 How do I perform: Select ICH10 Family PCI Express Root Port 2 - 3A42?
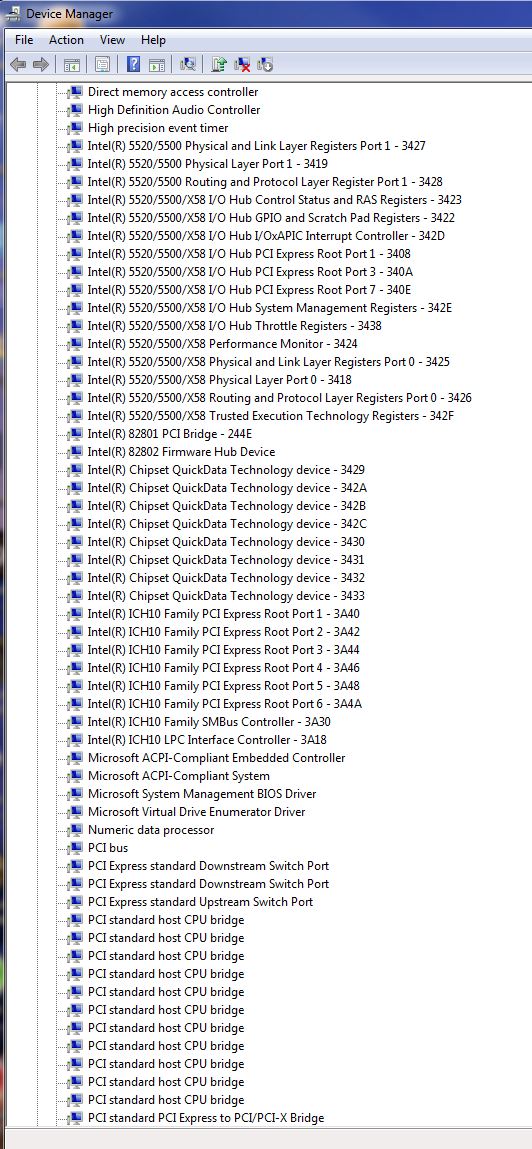(223, 632)
